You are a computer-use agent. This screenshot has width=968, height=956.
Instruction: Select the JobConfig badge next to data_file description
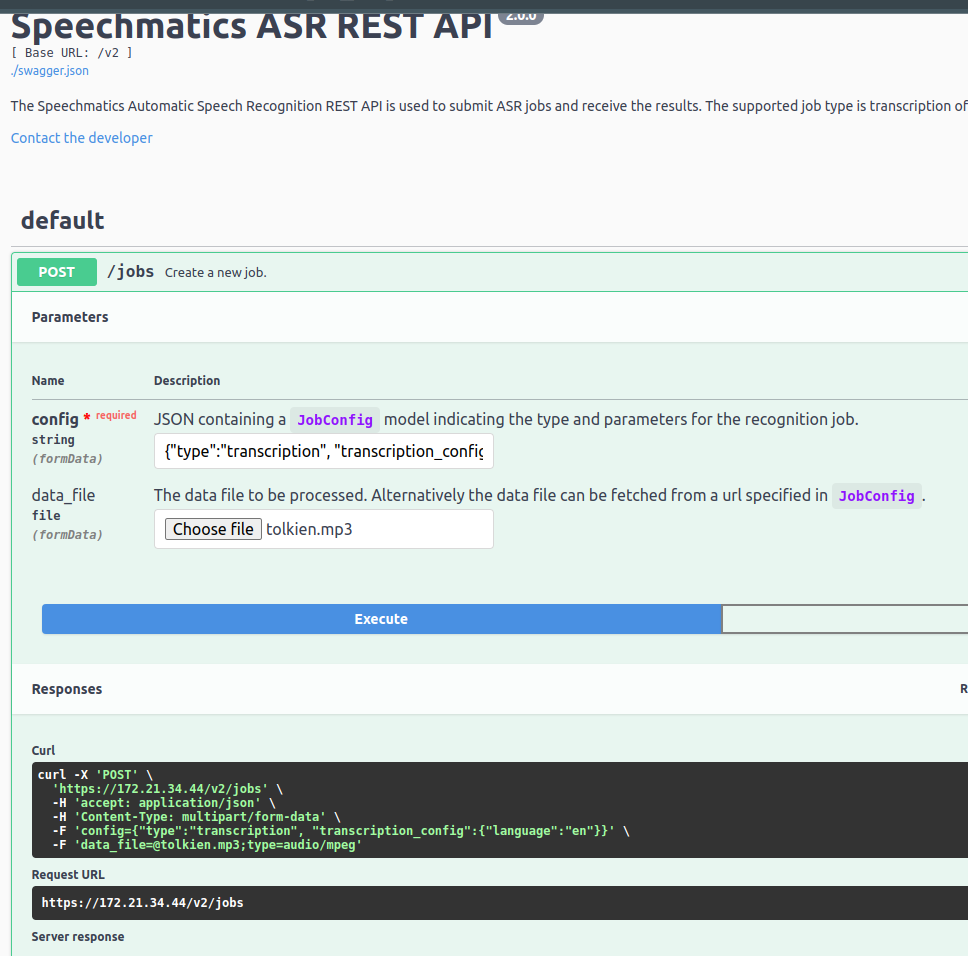click(x=876, y=495)
